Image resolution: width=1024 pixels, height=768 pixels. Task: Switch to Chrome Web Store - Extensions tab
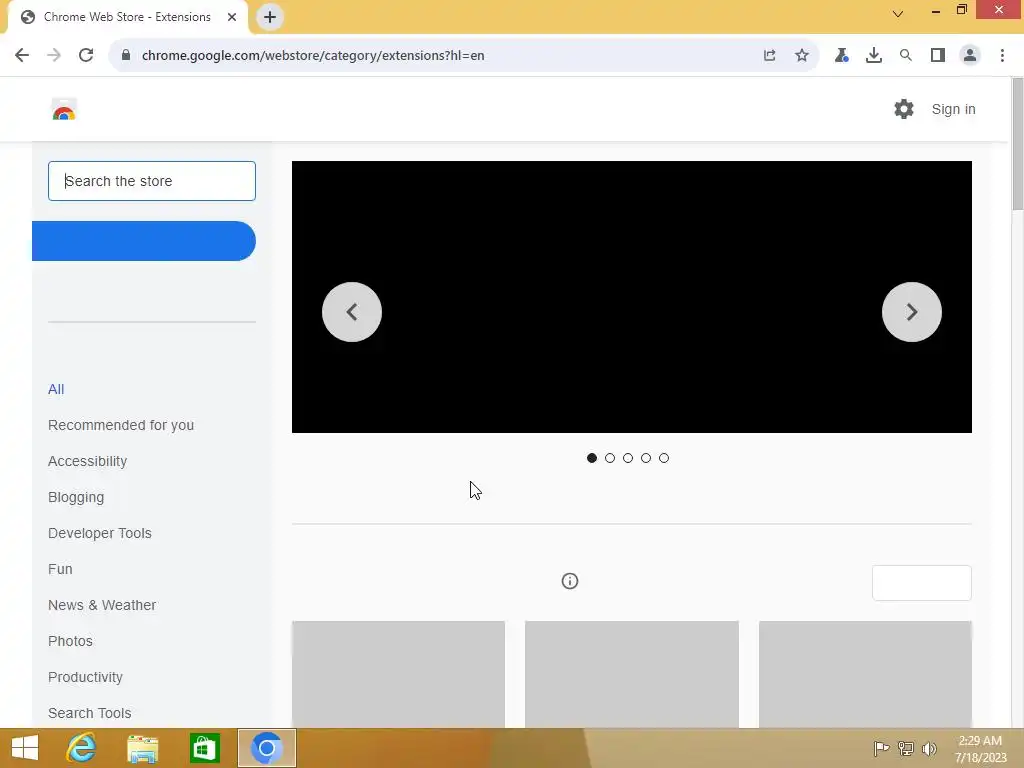(x=127, y=17)
